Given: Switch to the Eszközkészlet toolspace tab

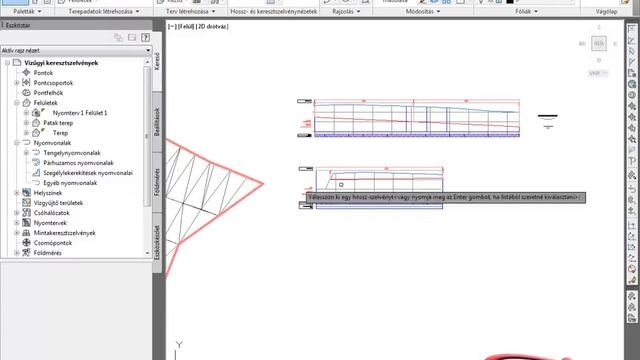Looking at the screenshot, I should pyautogui.click(x=157, y=242).
